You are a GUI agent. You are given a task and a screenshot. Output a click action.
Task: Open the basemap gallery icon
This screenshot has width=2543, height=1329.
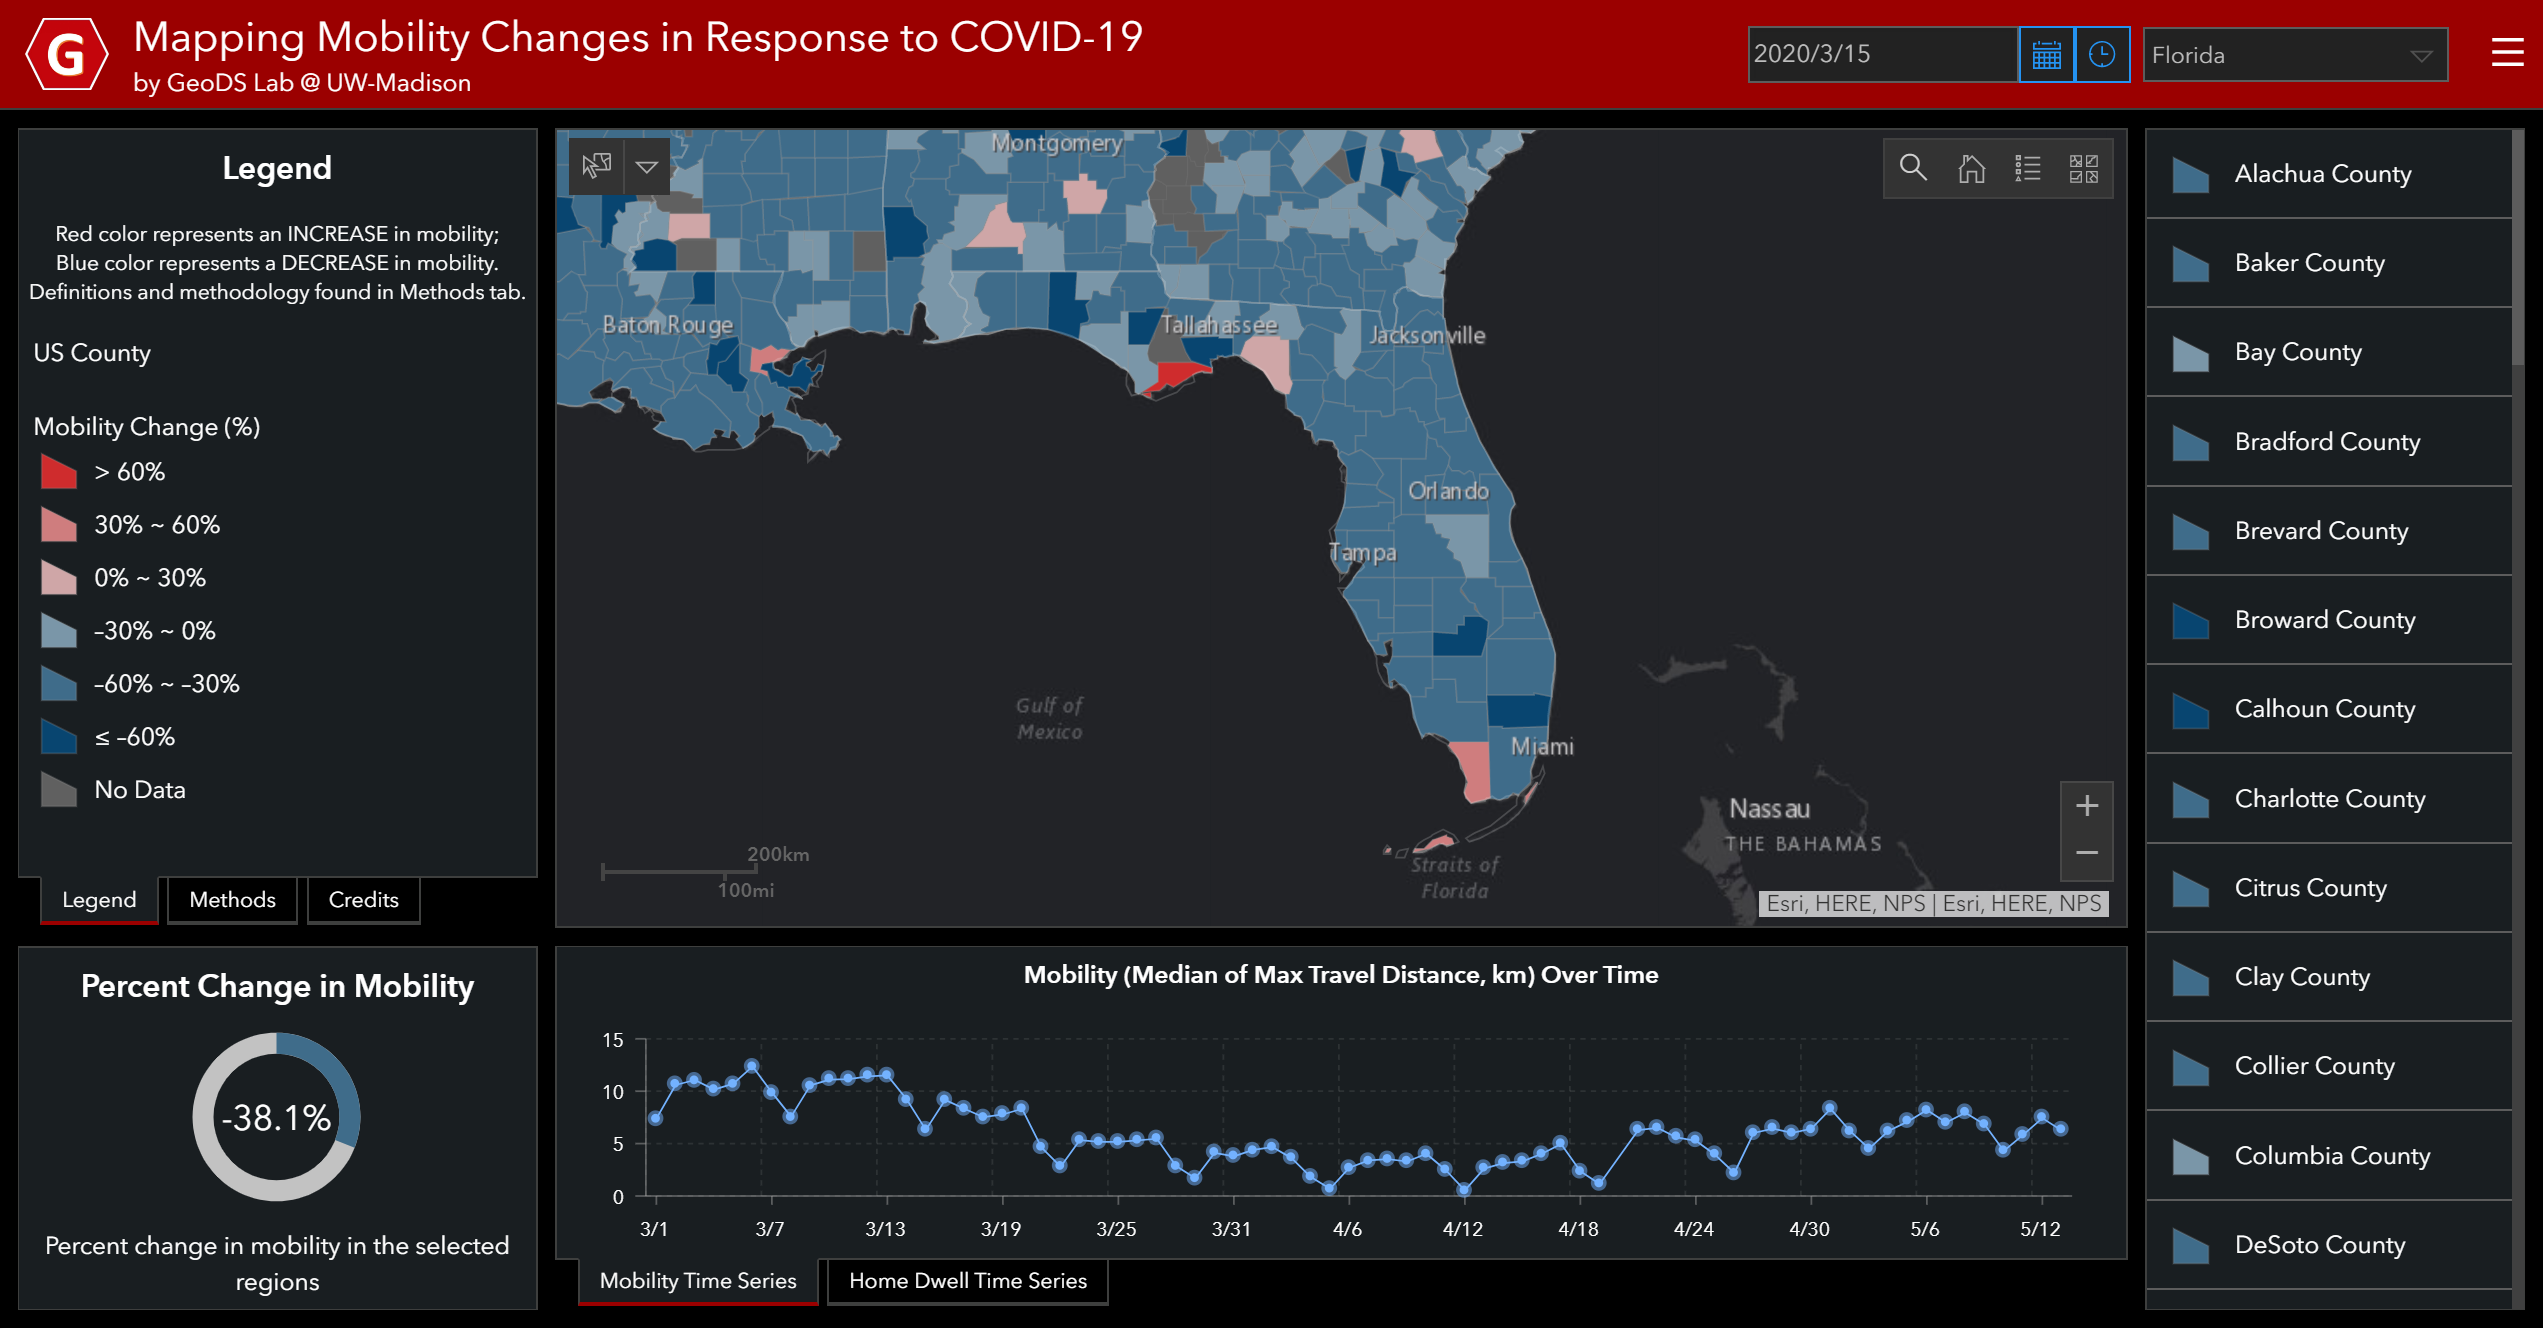pyautogui.click(x=2084, y=168)
